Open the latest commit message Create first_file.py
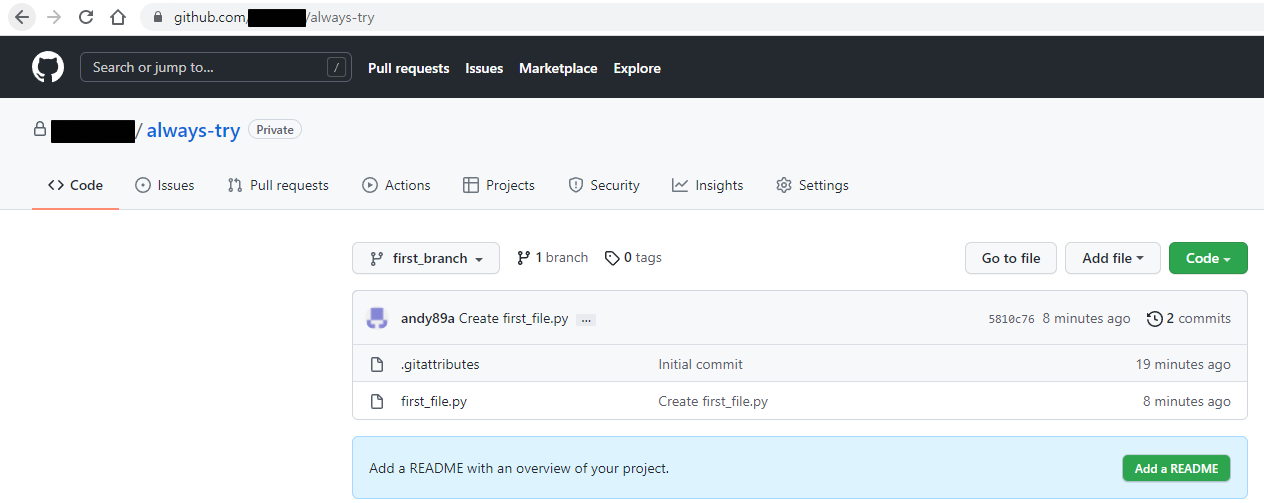This screenshot has width=1264, height=503. (x=513, y=318)
